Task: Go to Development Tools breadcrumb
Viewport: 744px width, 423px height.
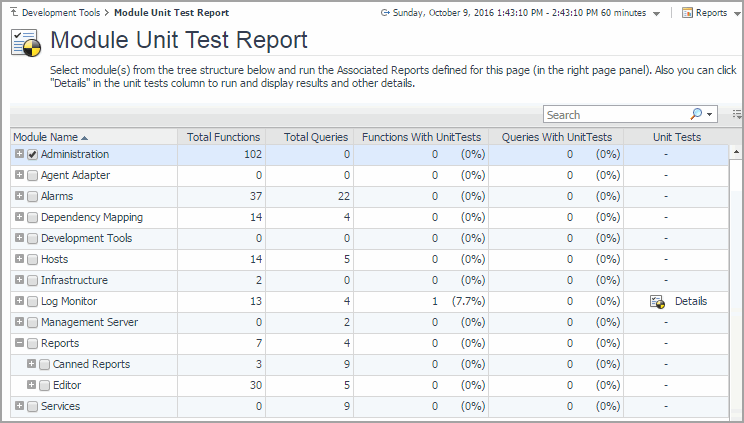Action: [61, 12]
